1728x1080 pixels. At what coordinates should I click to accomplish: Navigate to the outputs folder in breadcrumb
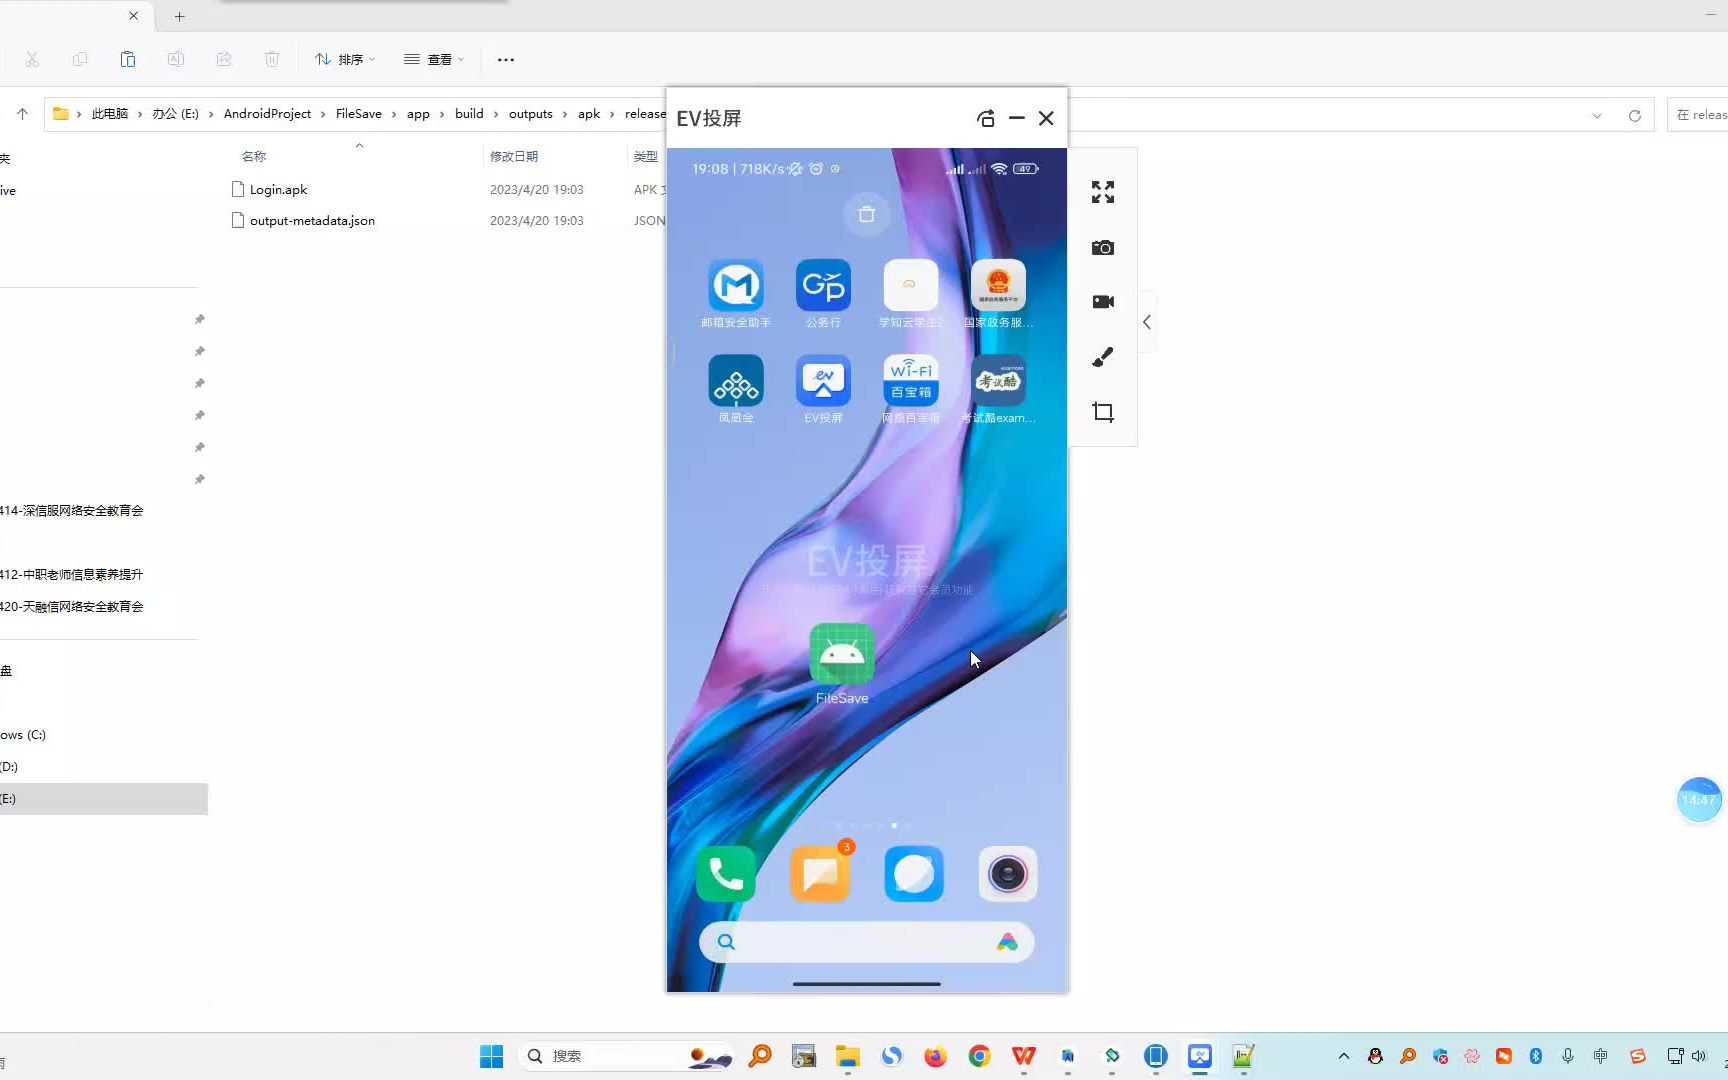pyautogui.click(x=531, y=113)
